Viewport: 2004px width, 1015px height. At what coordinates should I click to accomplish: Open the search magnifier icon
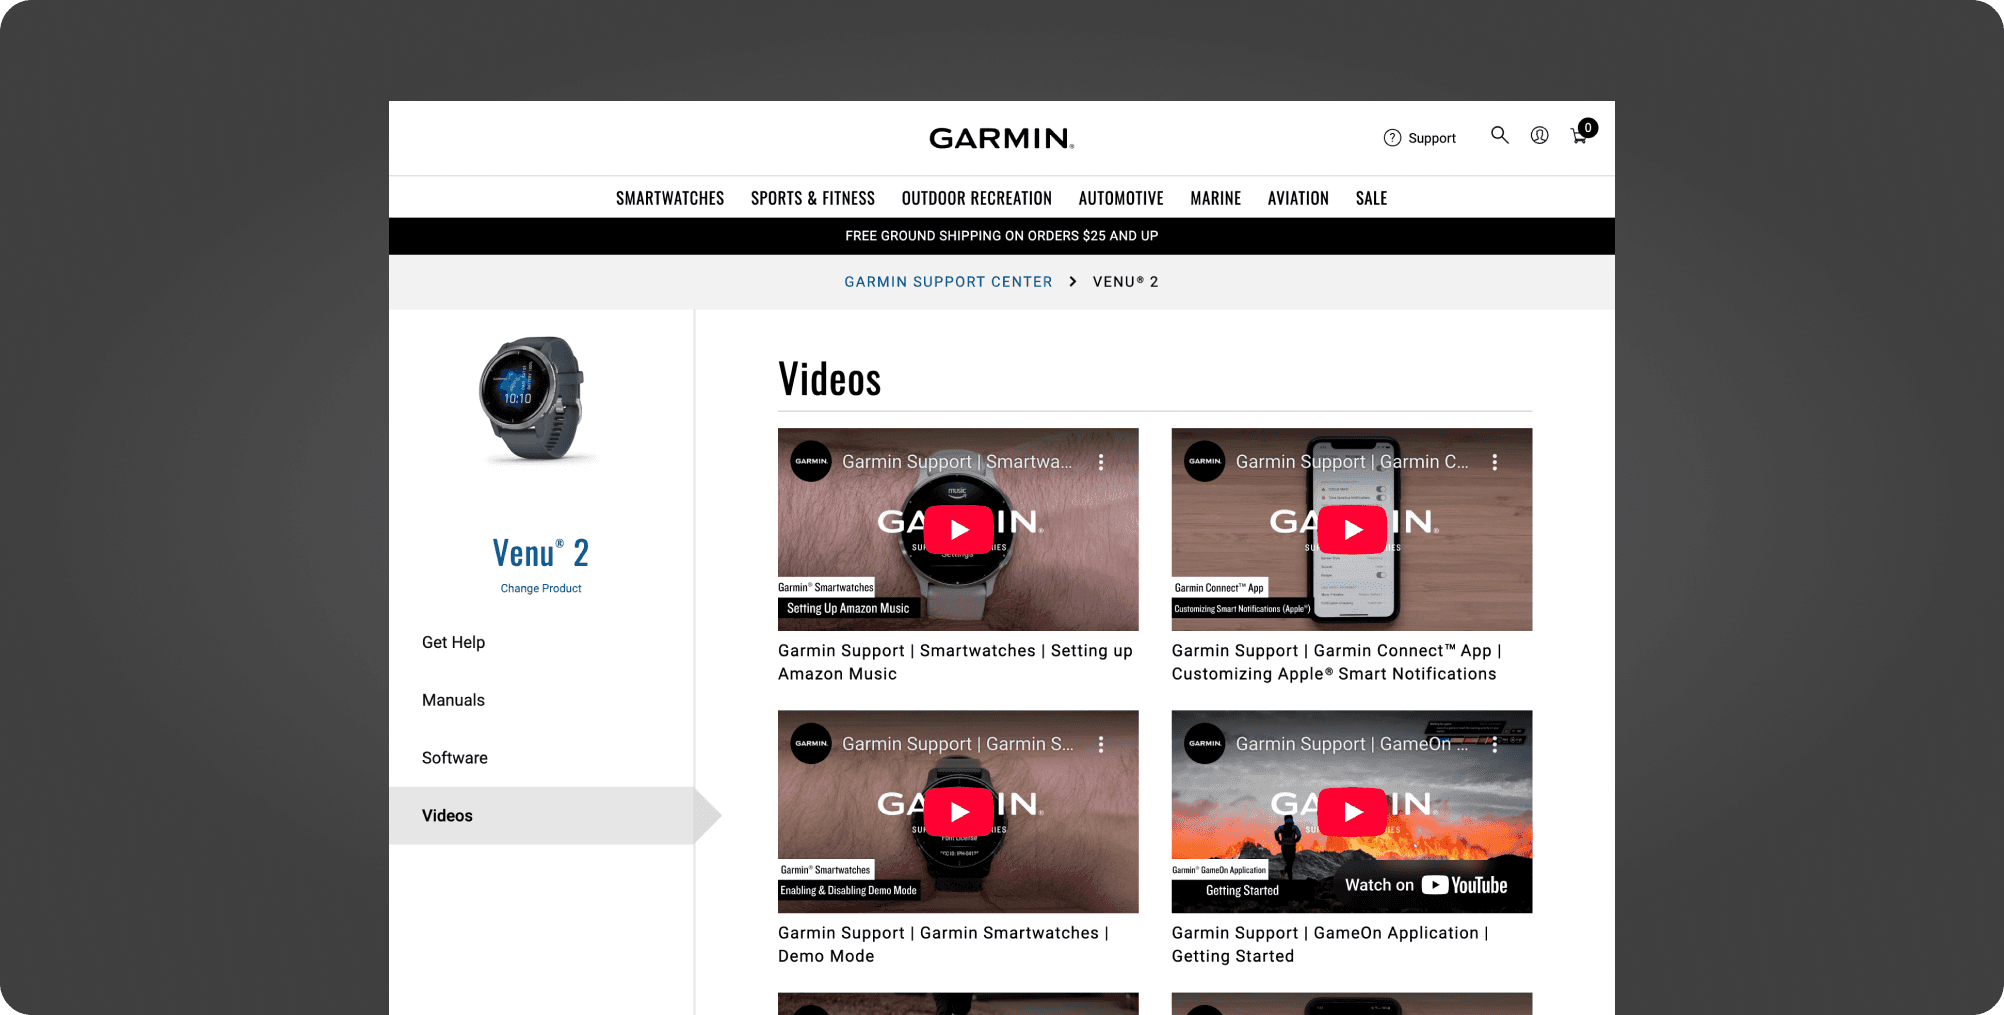(1499, 134)
